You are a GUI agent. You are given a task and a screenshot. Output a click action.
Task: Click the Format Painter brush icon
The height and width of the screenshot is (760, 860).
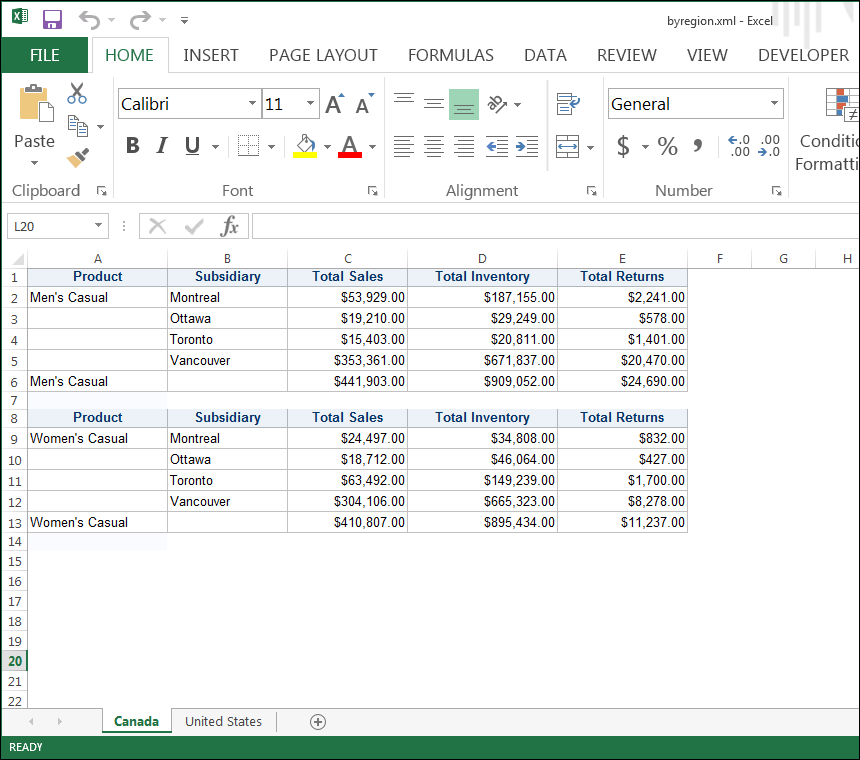[77, 157]
